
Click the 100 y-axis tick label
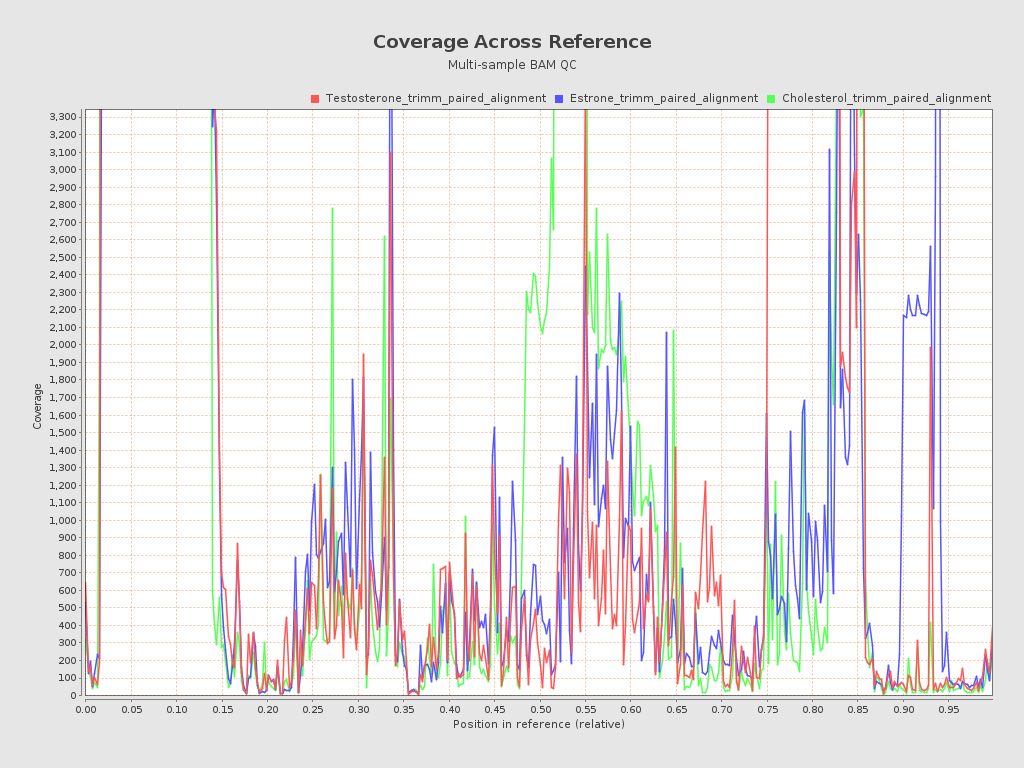point(69,678)
